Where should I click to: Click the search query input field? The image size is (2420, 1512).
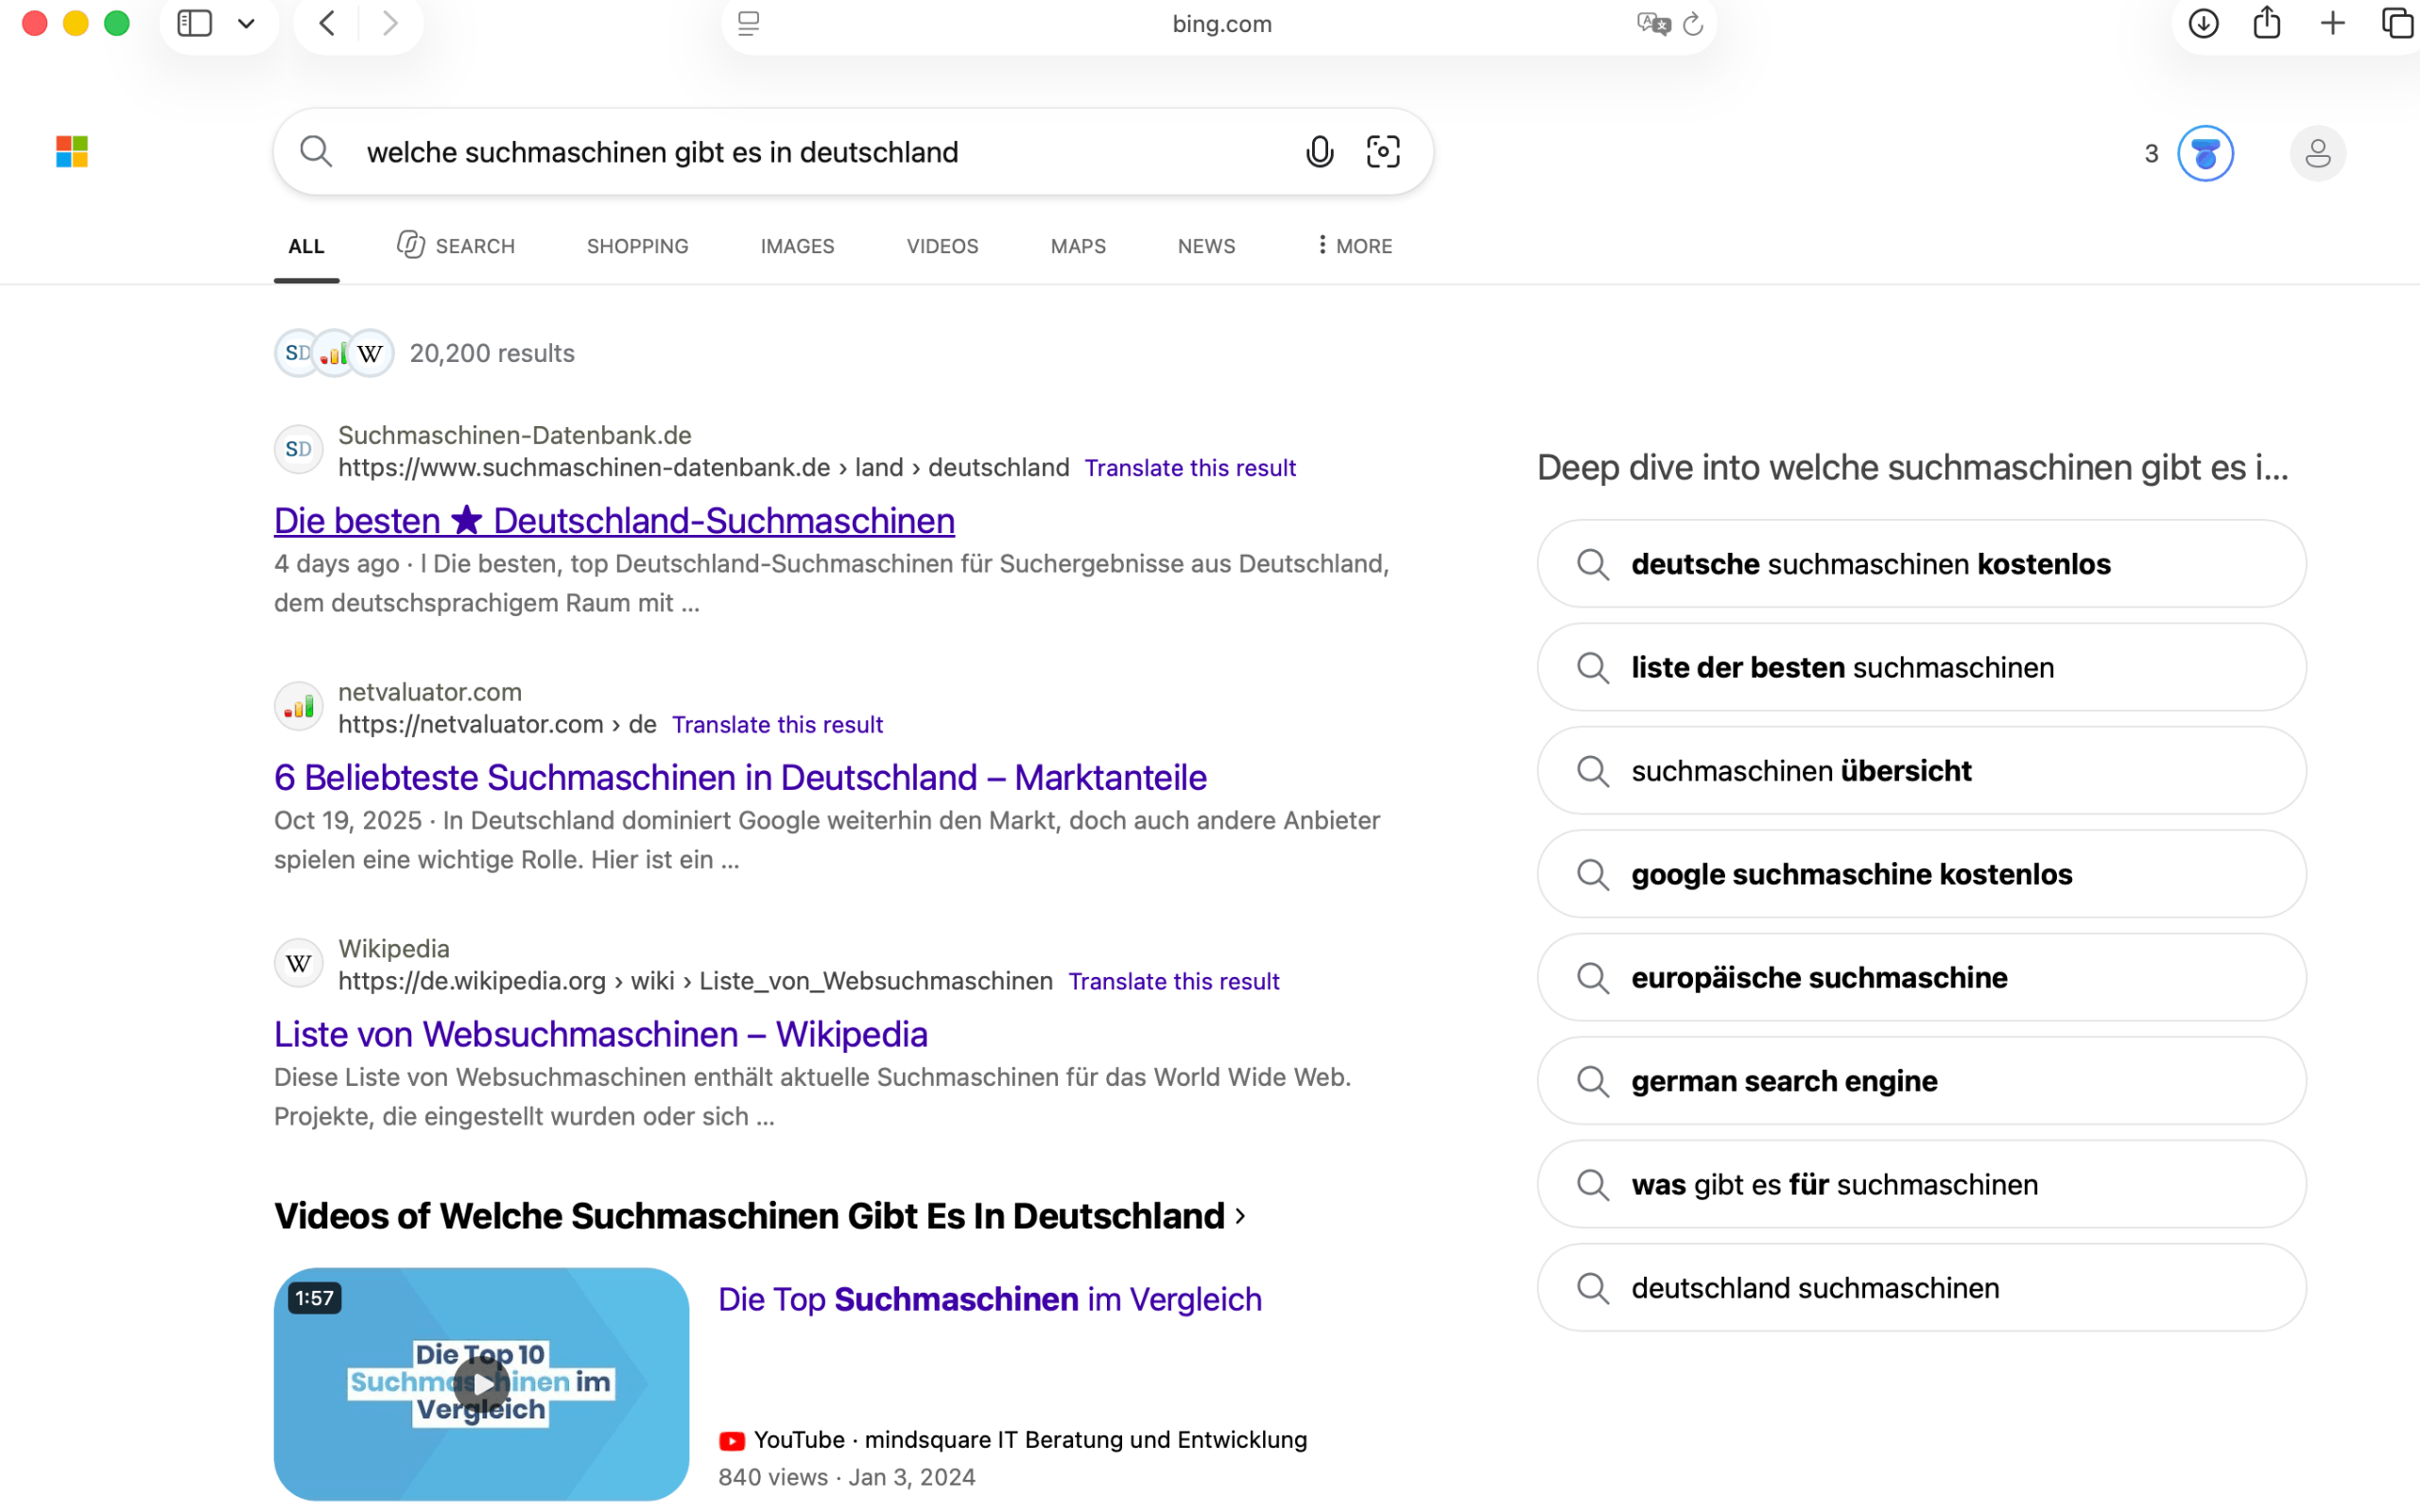click(x=820, y=152)
